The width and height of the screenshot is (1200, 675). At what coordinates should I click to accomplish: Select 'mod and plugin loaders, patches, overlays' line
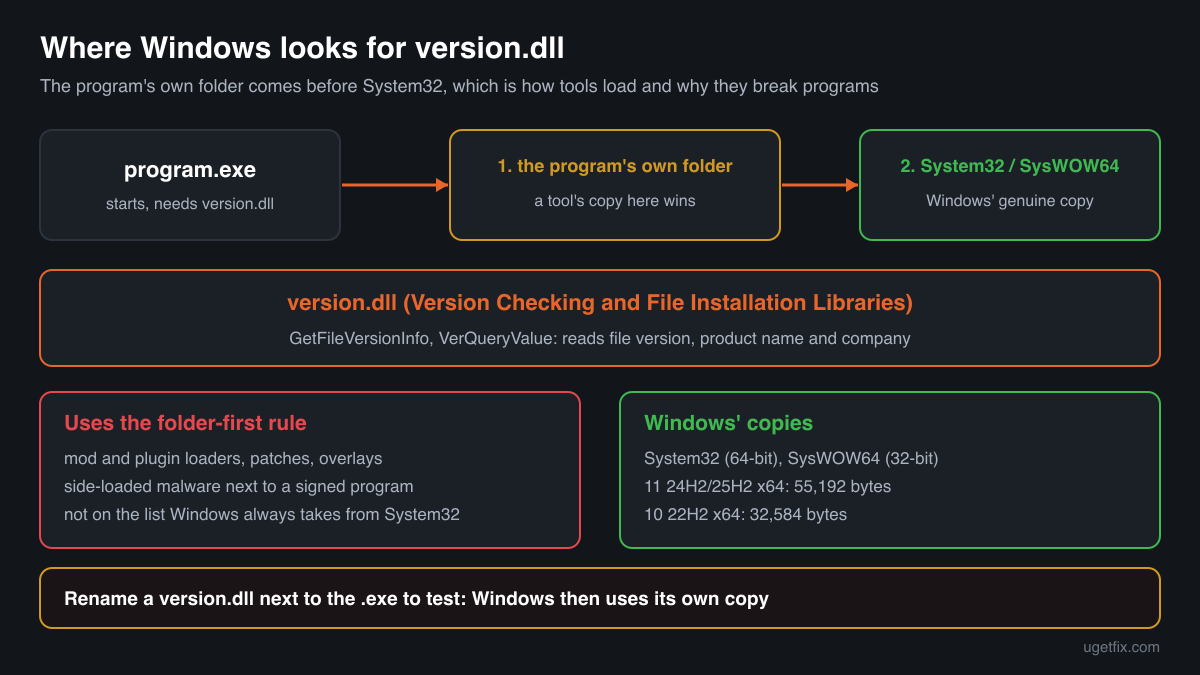(x=223, y=458)
